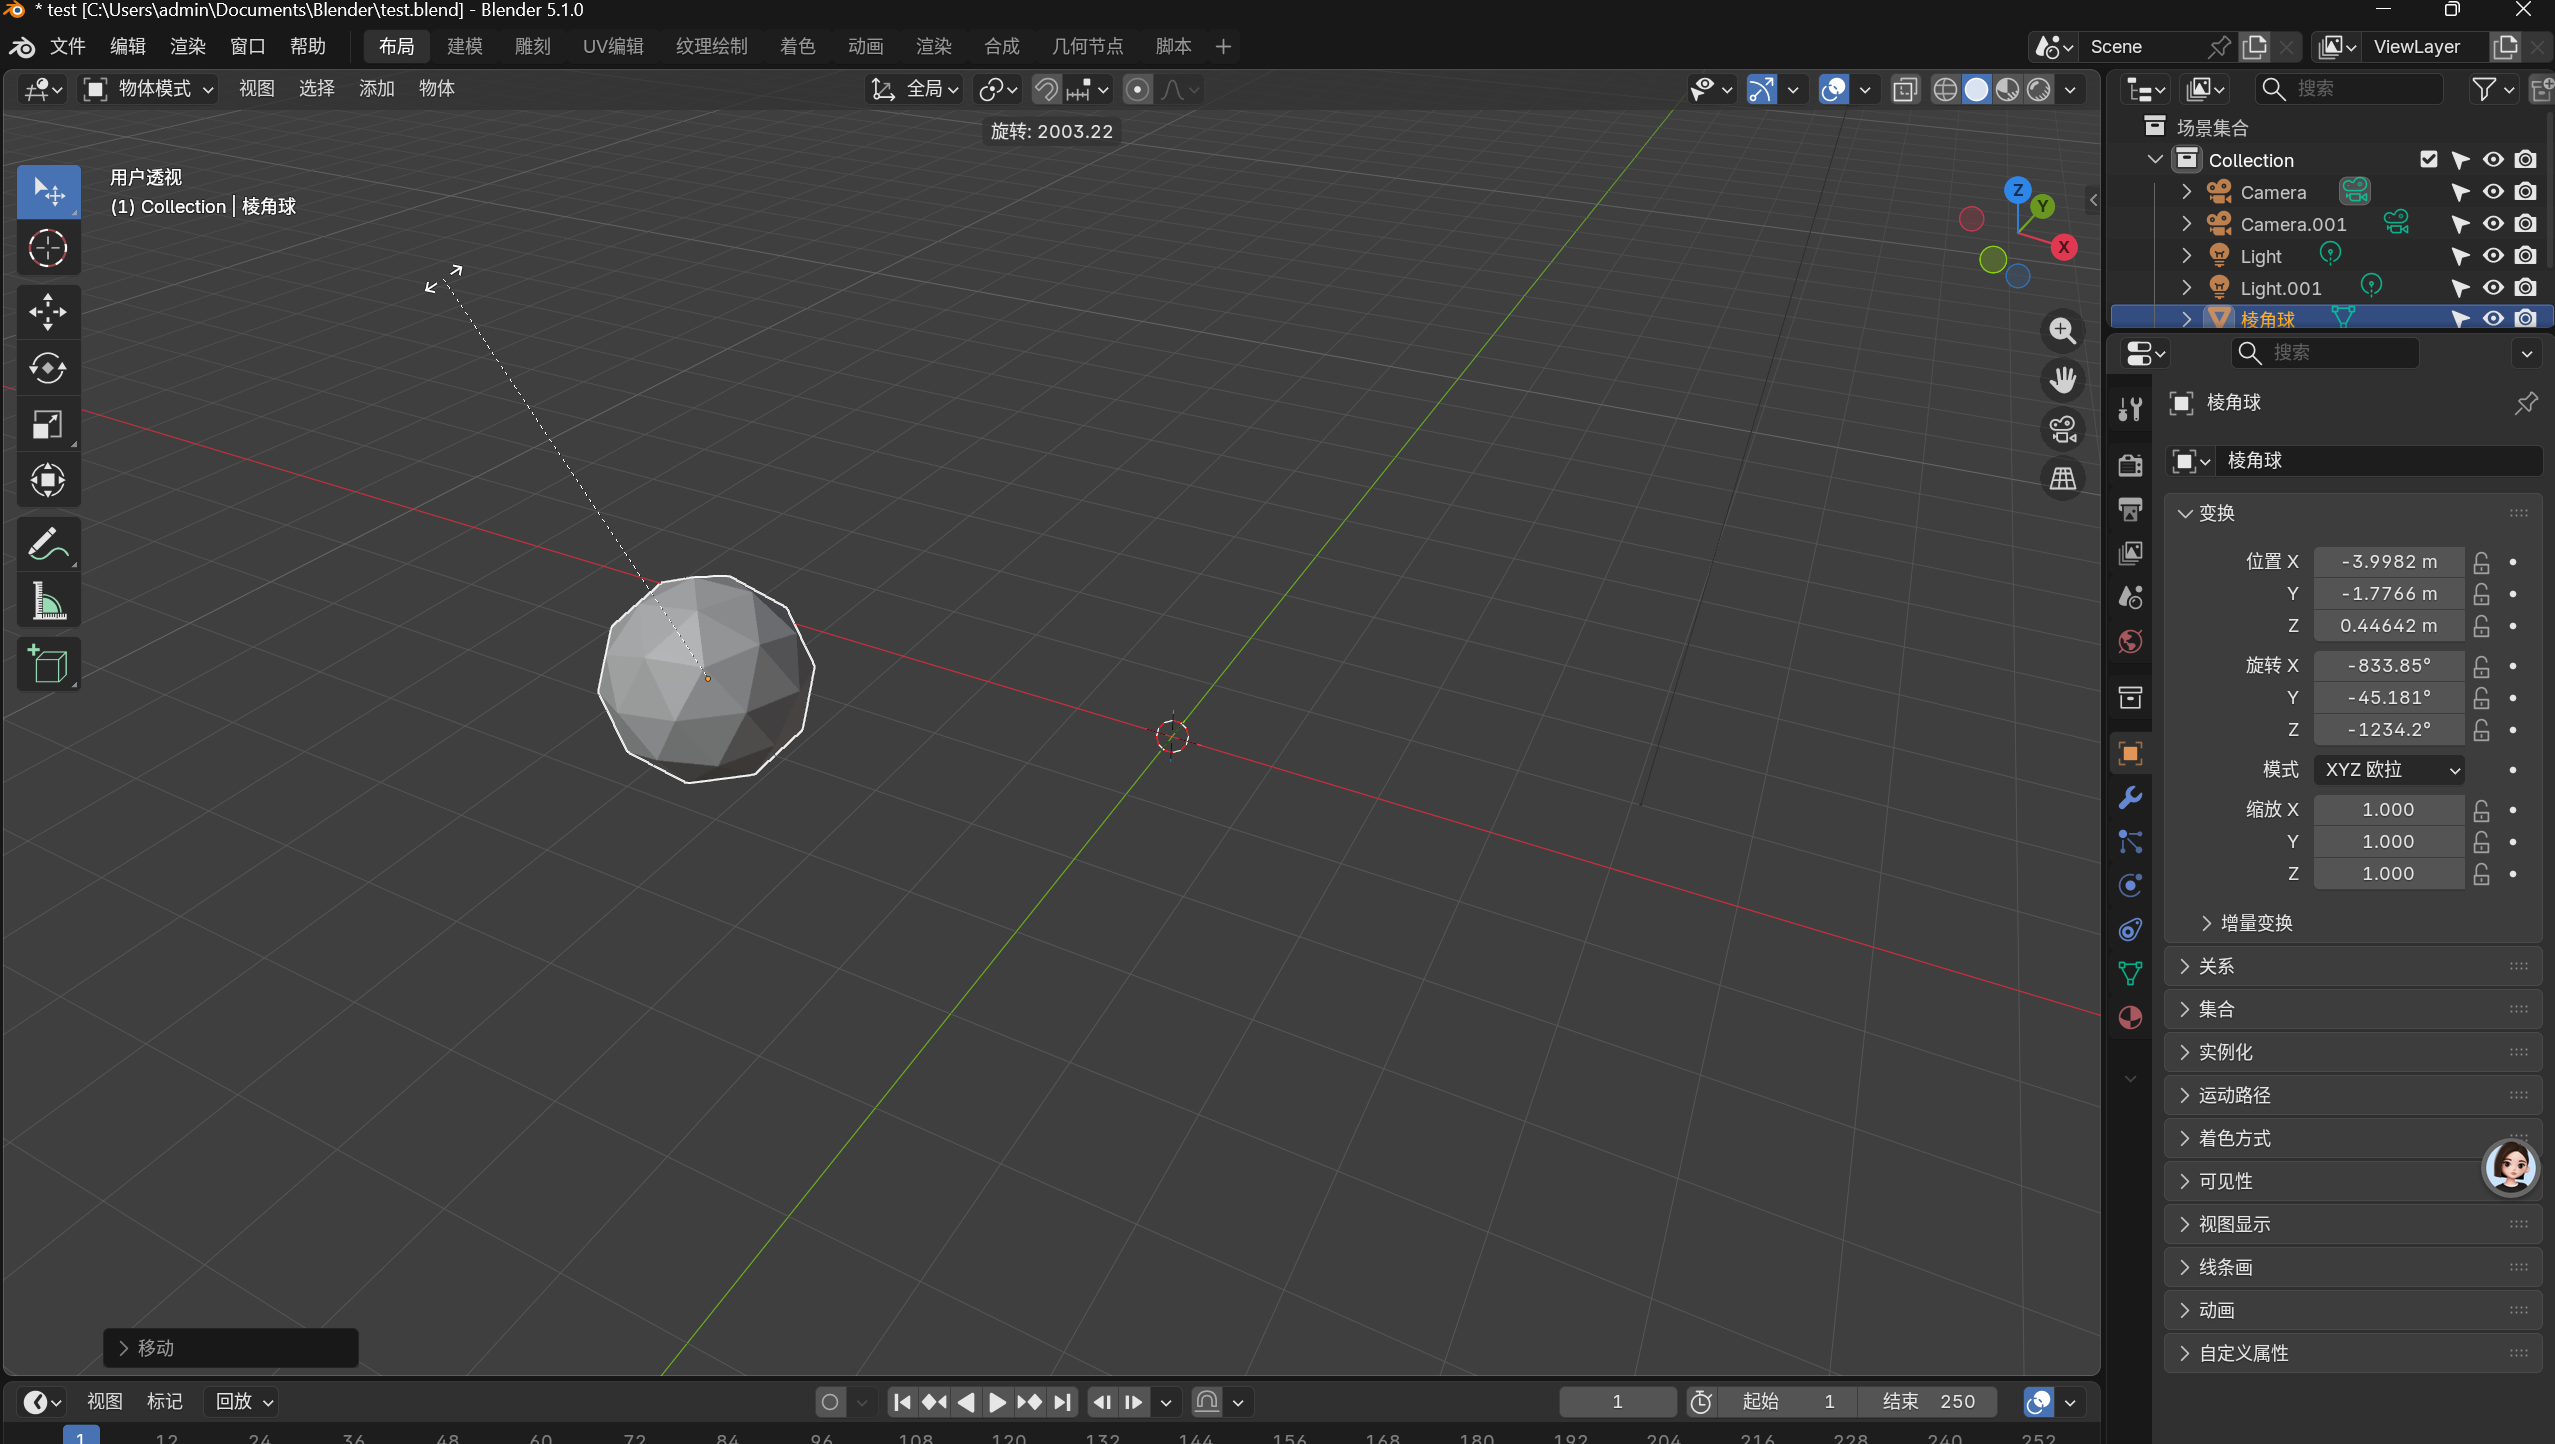The height and width of the screenshot is (1444, 2555).
Task: Click the 位置 X value field
Action: (x=2388, y=561)
